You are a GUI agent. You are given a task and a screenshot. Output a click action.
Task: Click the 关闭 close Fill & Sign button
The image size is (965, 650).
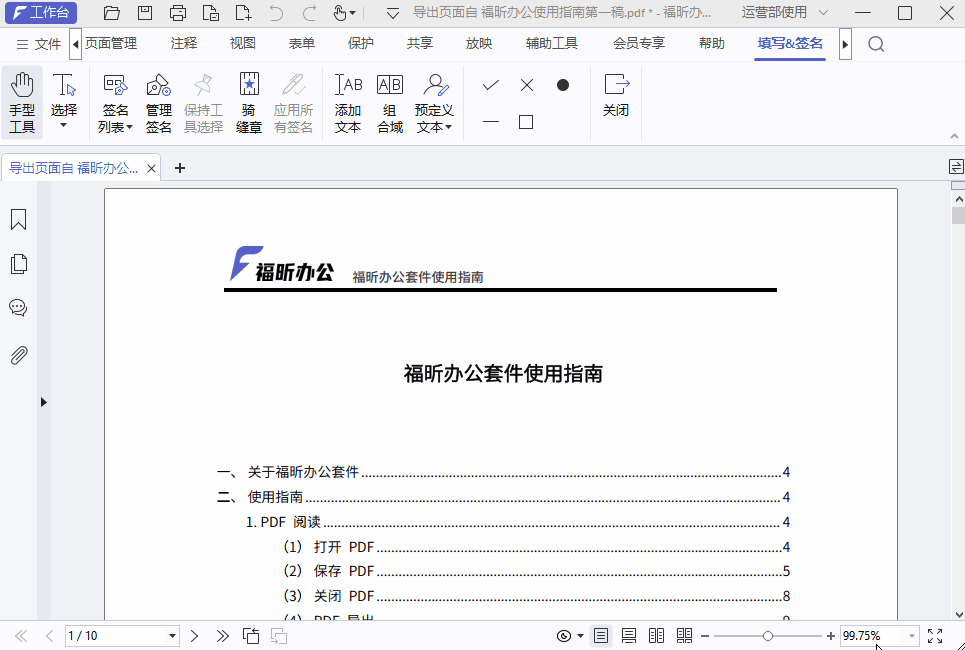pos(616,100)
